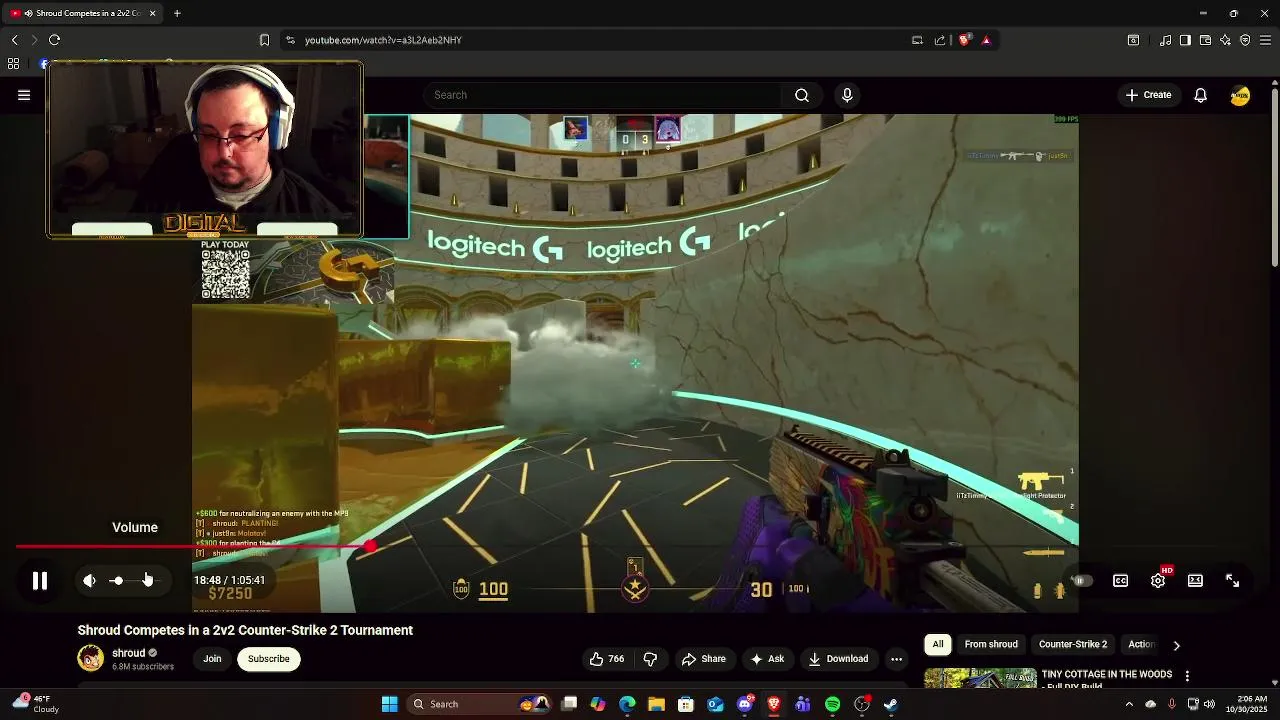Mute the video with the speaker icon

90,580
